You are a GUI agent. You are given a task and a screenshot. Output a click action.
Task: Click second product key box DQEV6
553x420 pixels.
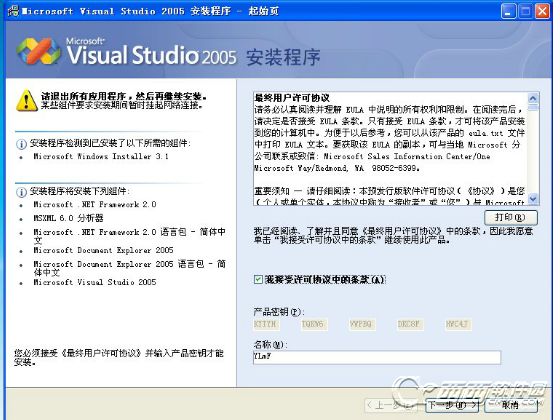coord(314,324)
